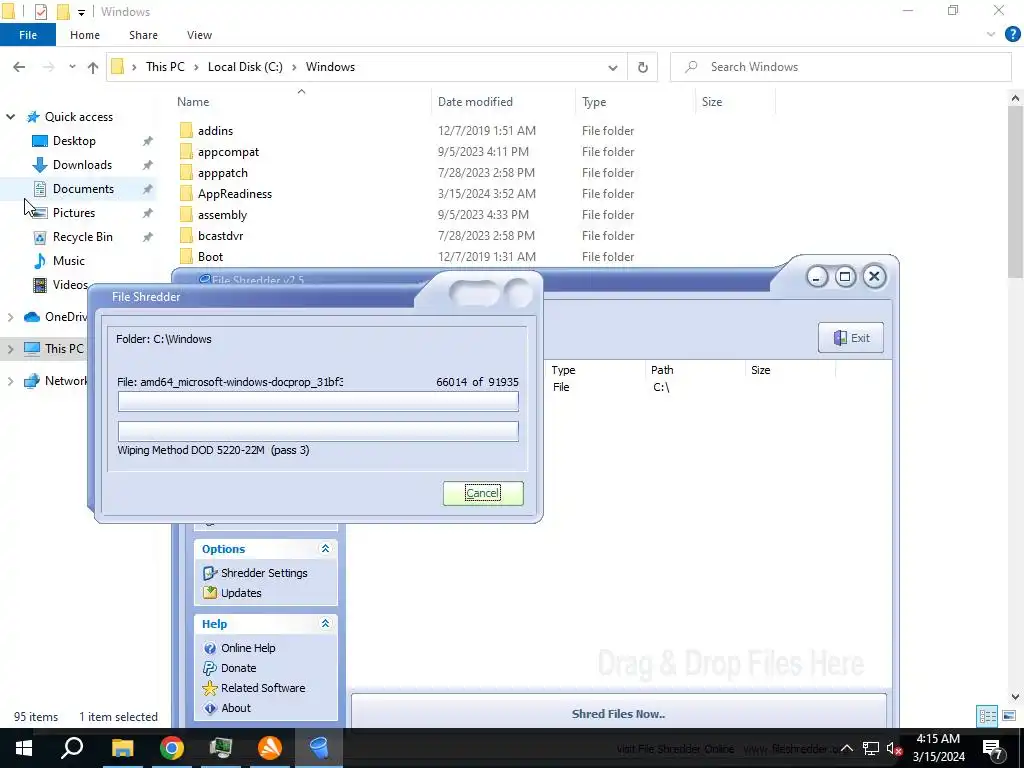
Task: Sort by the Name column header
Action: point(193,102)
